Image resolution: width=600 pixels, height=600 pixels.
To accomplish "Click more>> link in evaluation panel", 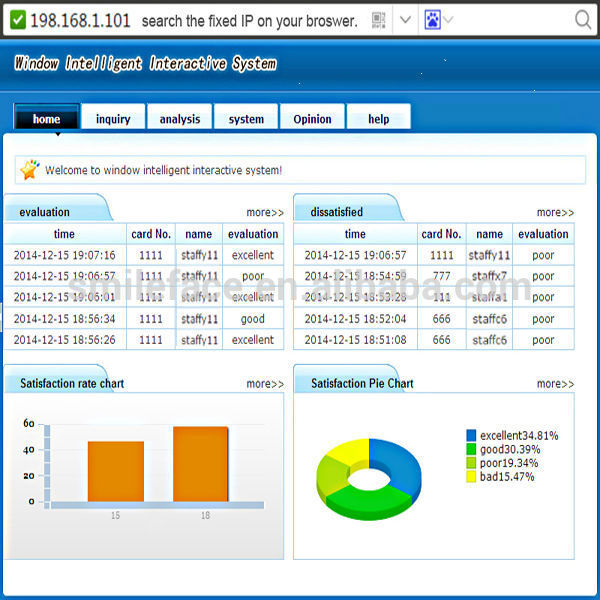I will 265,212.
